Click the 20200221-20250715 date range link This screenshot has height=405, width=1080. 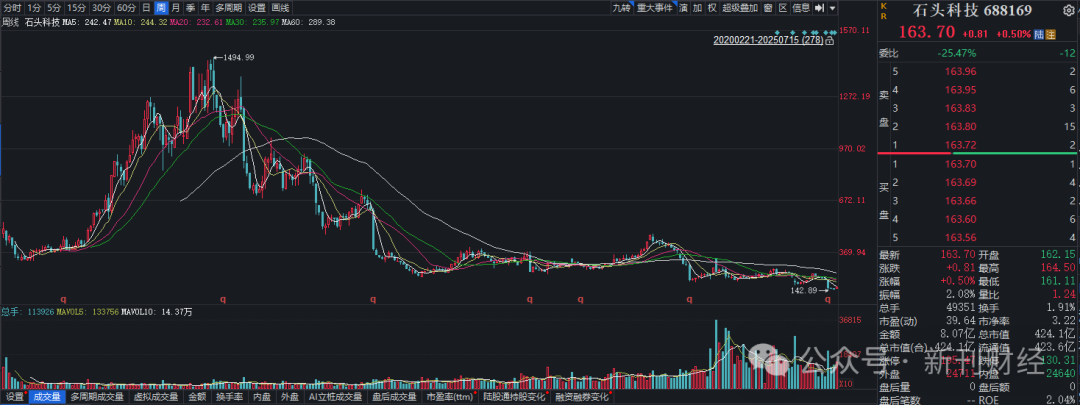(x=768, y=40)
